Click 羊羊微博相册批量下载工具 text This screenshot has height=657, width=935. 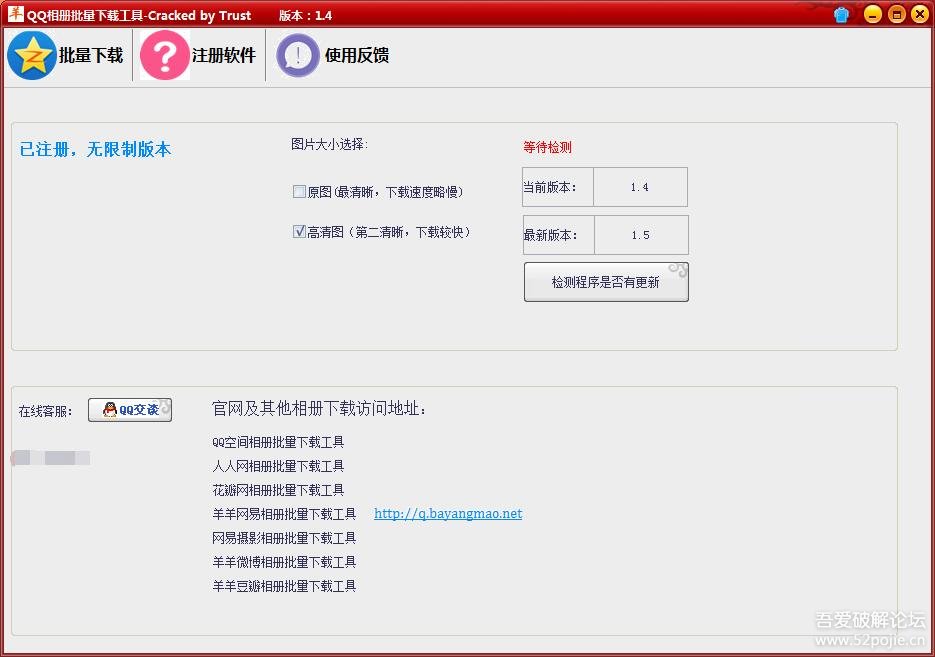(284, 562)
